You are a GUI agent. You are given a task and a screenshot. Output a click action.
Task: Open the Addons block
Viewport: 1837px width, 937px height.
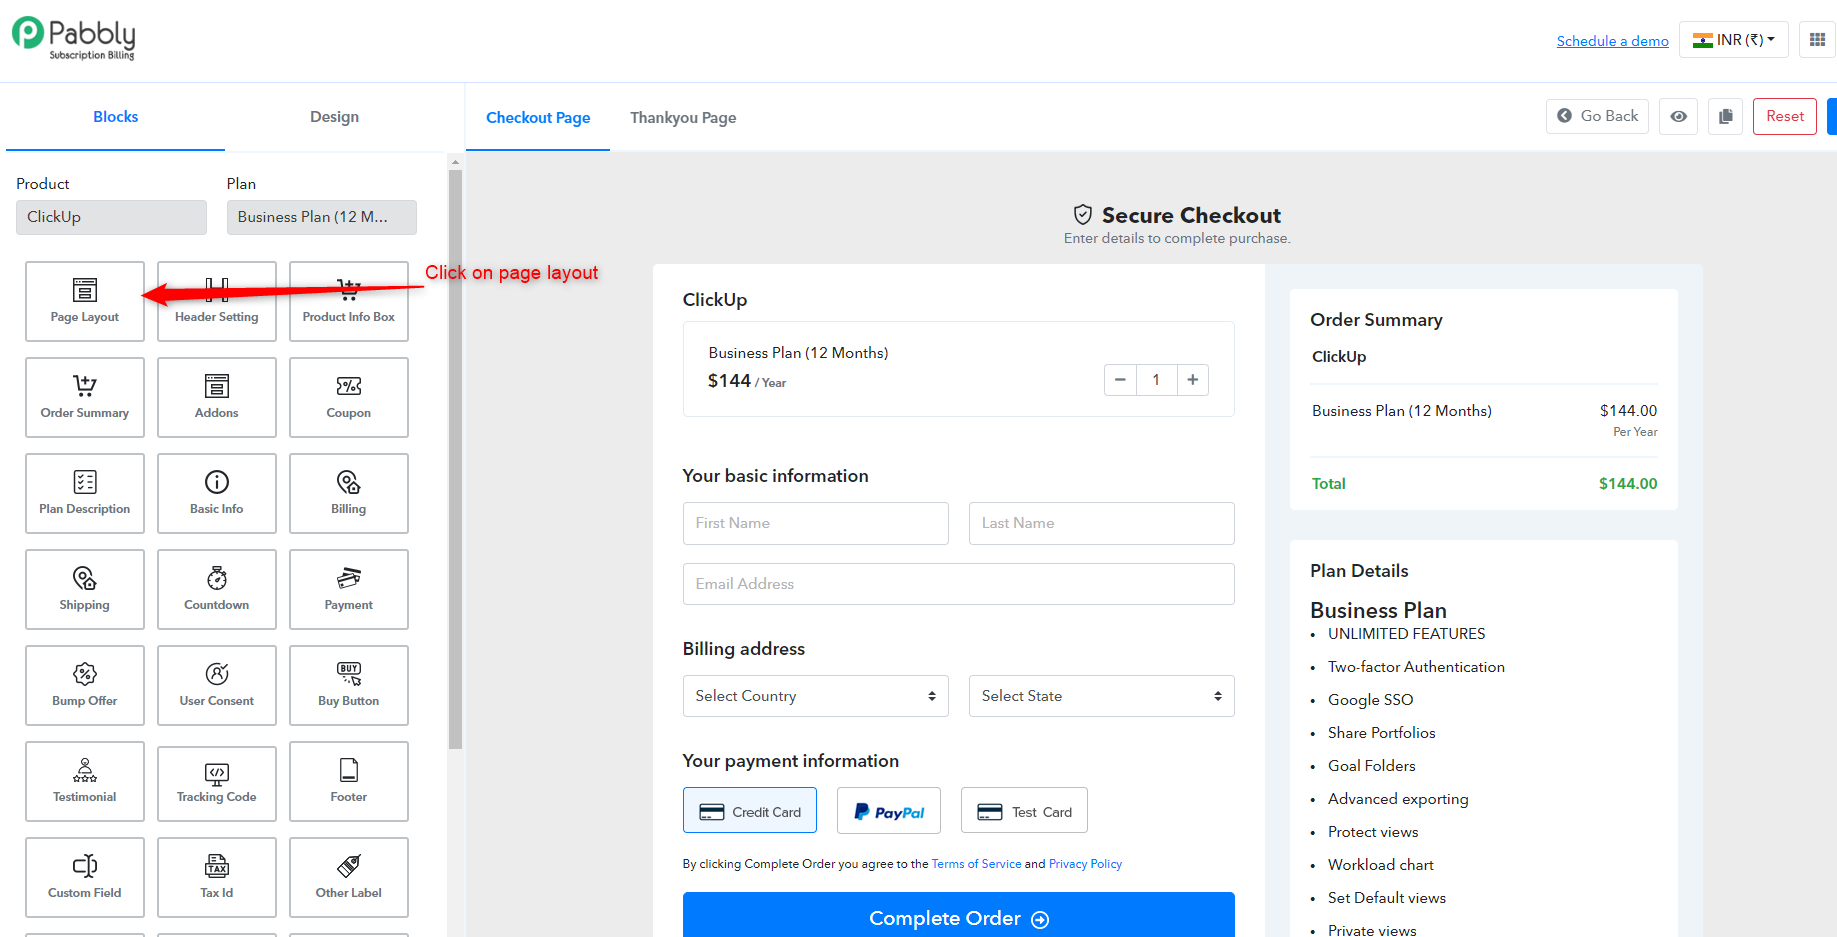[x=217, y=397]
